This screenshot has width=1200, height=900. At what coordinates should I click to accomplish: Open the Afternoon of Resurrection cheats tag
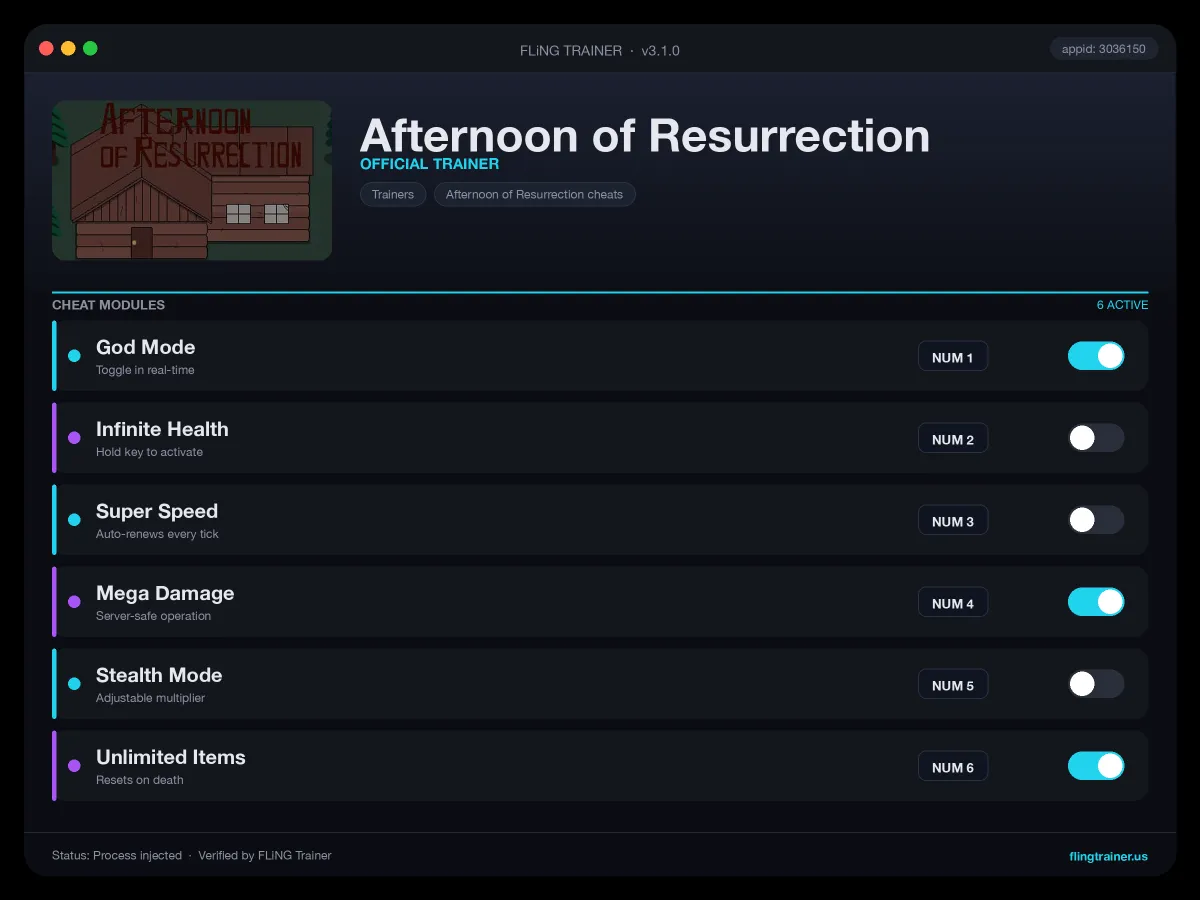click(534, 194)
